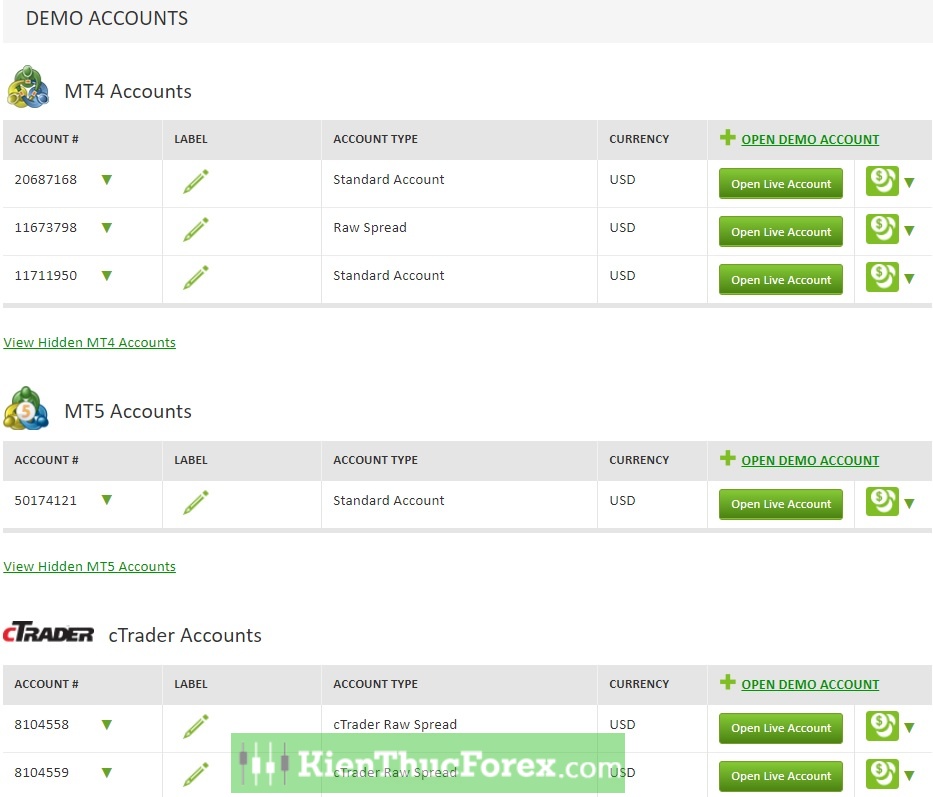Open demo account link in cTrader section
Image resolution: width=933 pixels, height=797 pixels.
click(810, 684)
